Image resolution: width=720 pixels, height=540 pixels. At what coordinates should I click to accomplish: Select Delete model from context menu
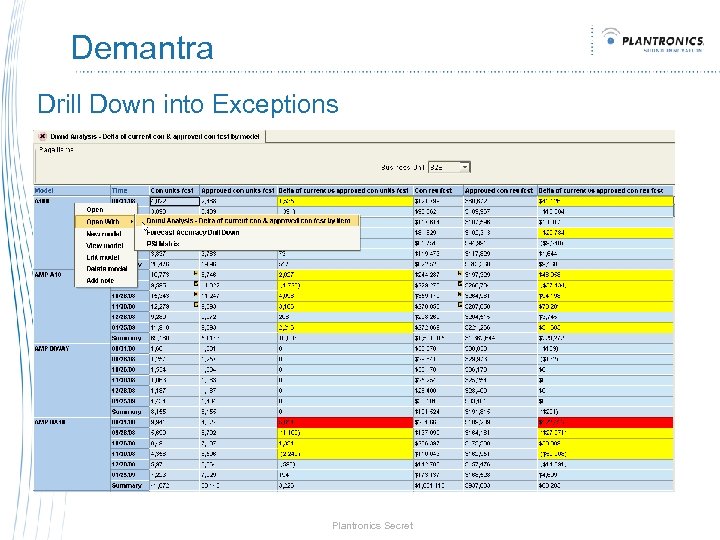point(106,269)
